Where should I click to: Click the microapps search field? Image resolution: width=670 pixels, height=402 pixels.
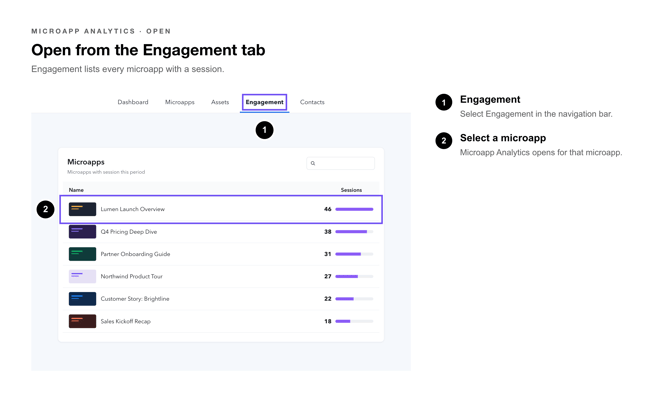pos(341,163)
